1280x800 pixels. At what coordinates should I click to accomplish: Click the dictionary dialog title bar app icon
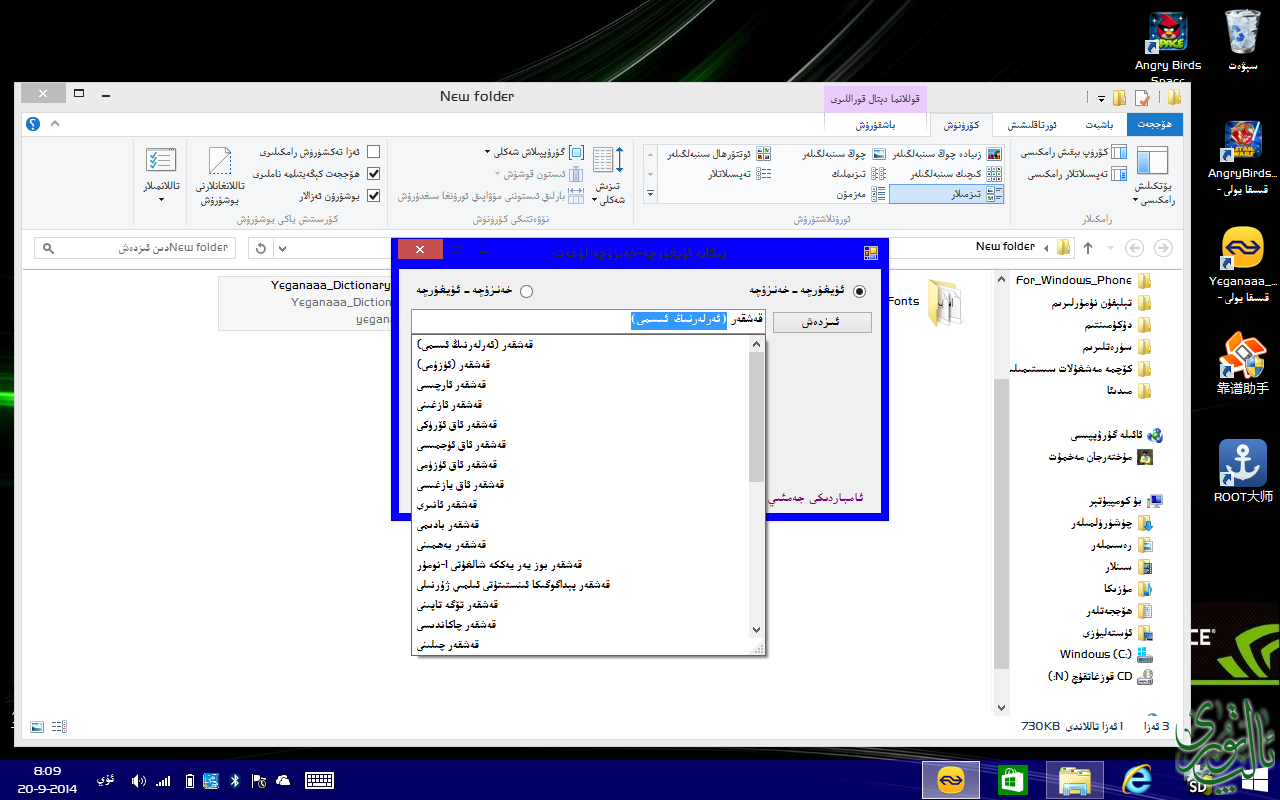870,252
